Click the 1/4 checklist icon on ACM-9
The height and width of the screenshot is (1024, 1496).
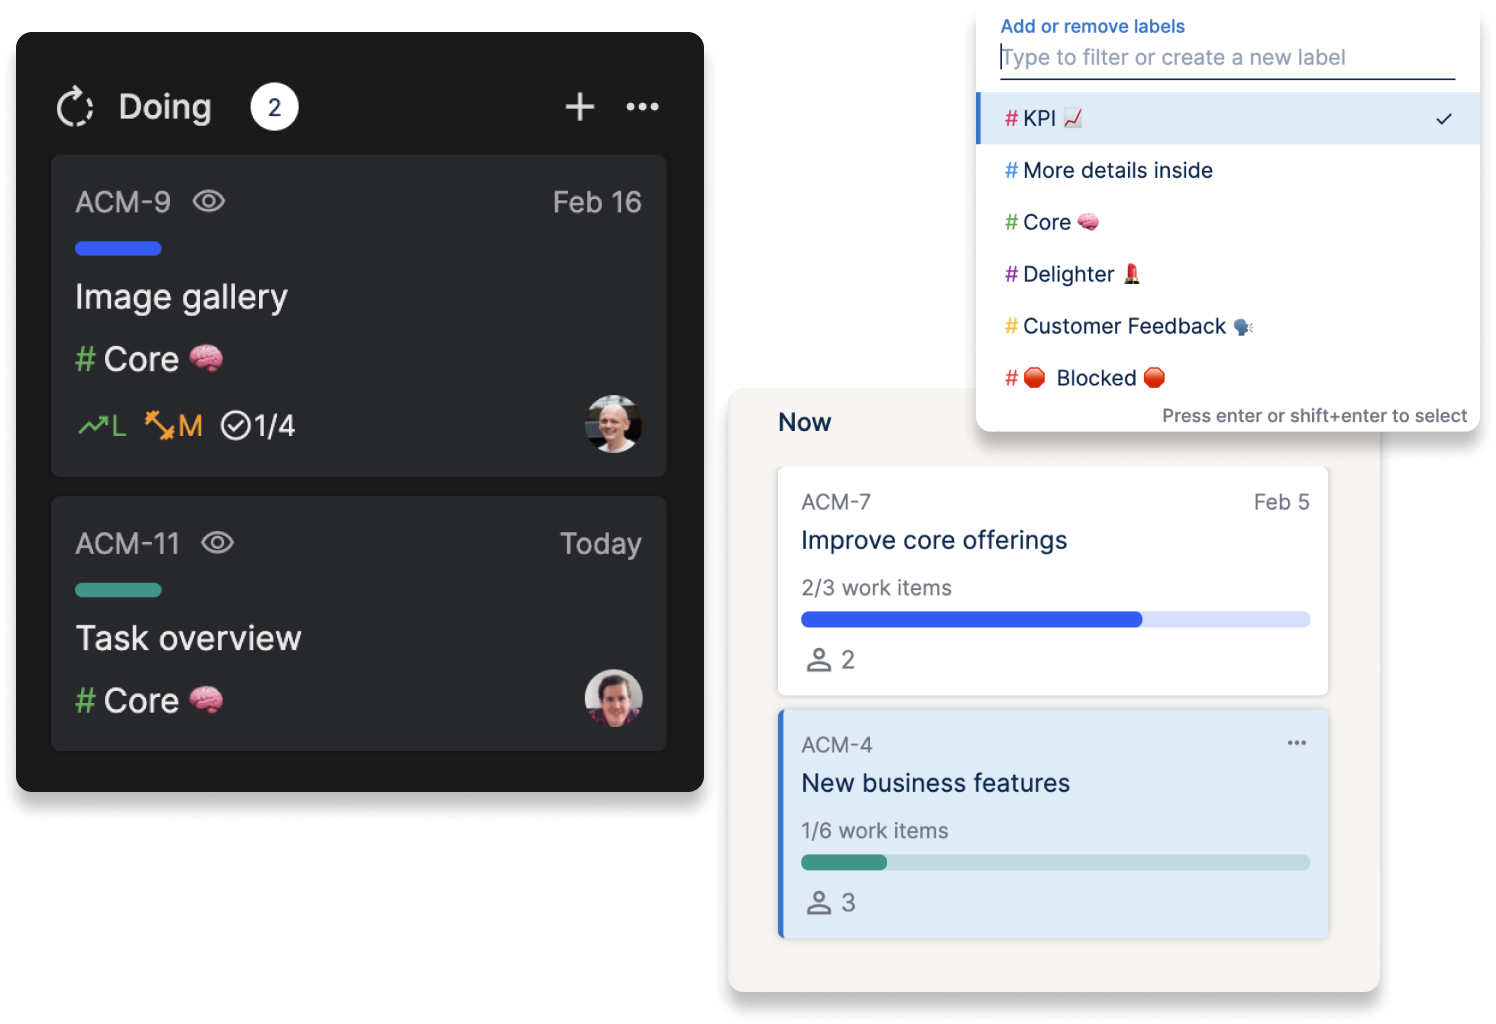[x=236, y=426]
